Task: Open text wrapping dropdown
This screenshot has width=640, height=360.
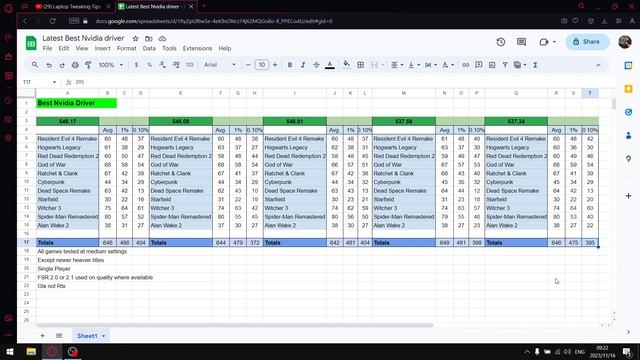Action: (x=431, y=65)
